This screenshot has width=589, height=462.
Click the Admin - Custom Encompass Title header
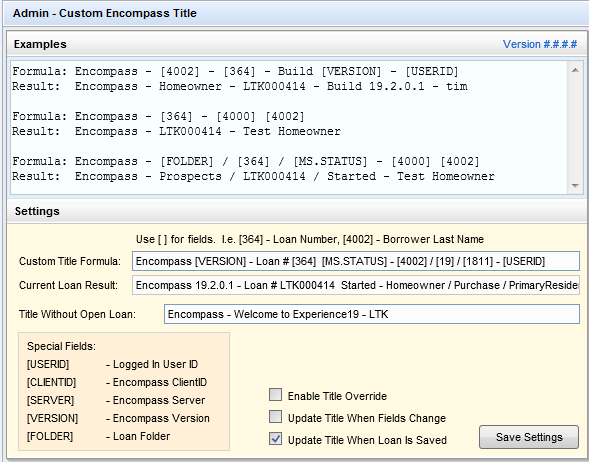(104, 13)
